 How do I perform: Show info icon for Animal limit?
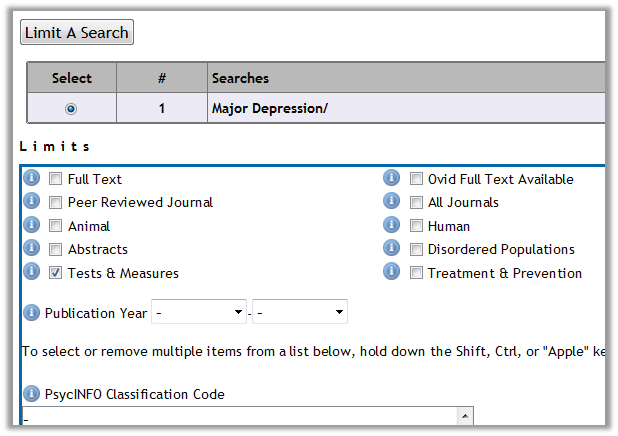(x=32, y=225)
